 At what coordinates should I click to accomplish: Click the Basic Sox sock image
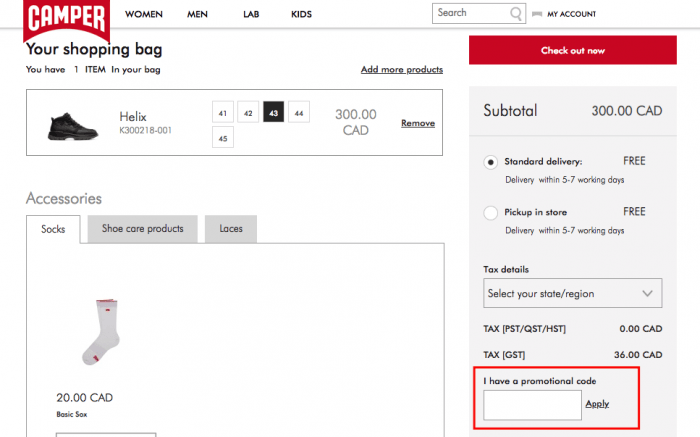[x=101, y=332]
